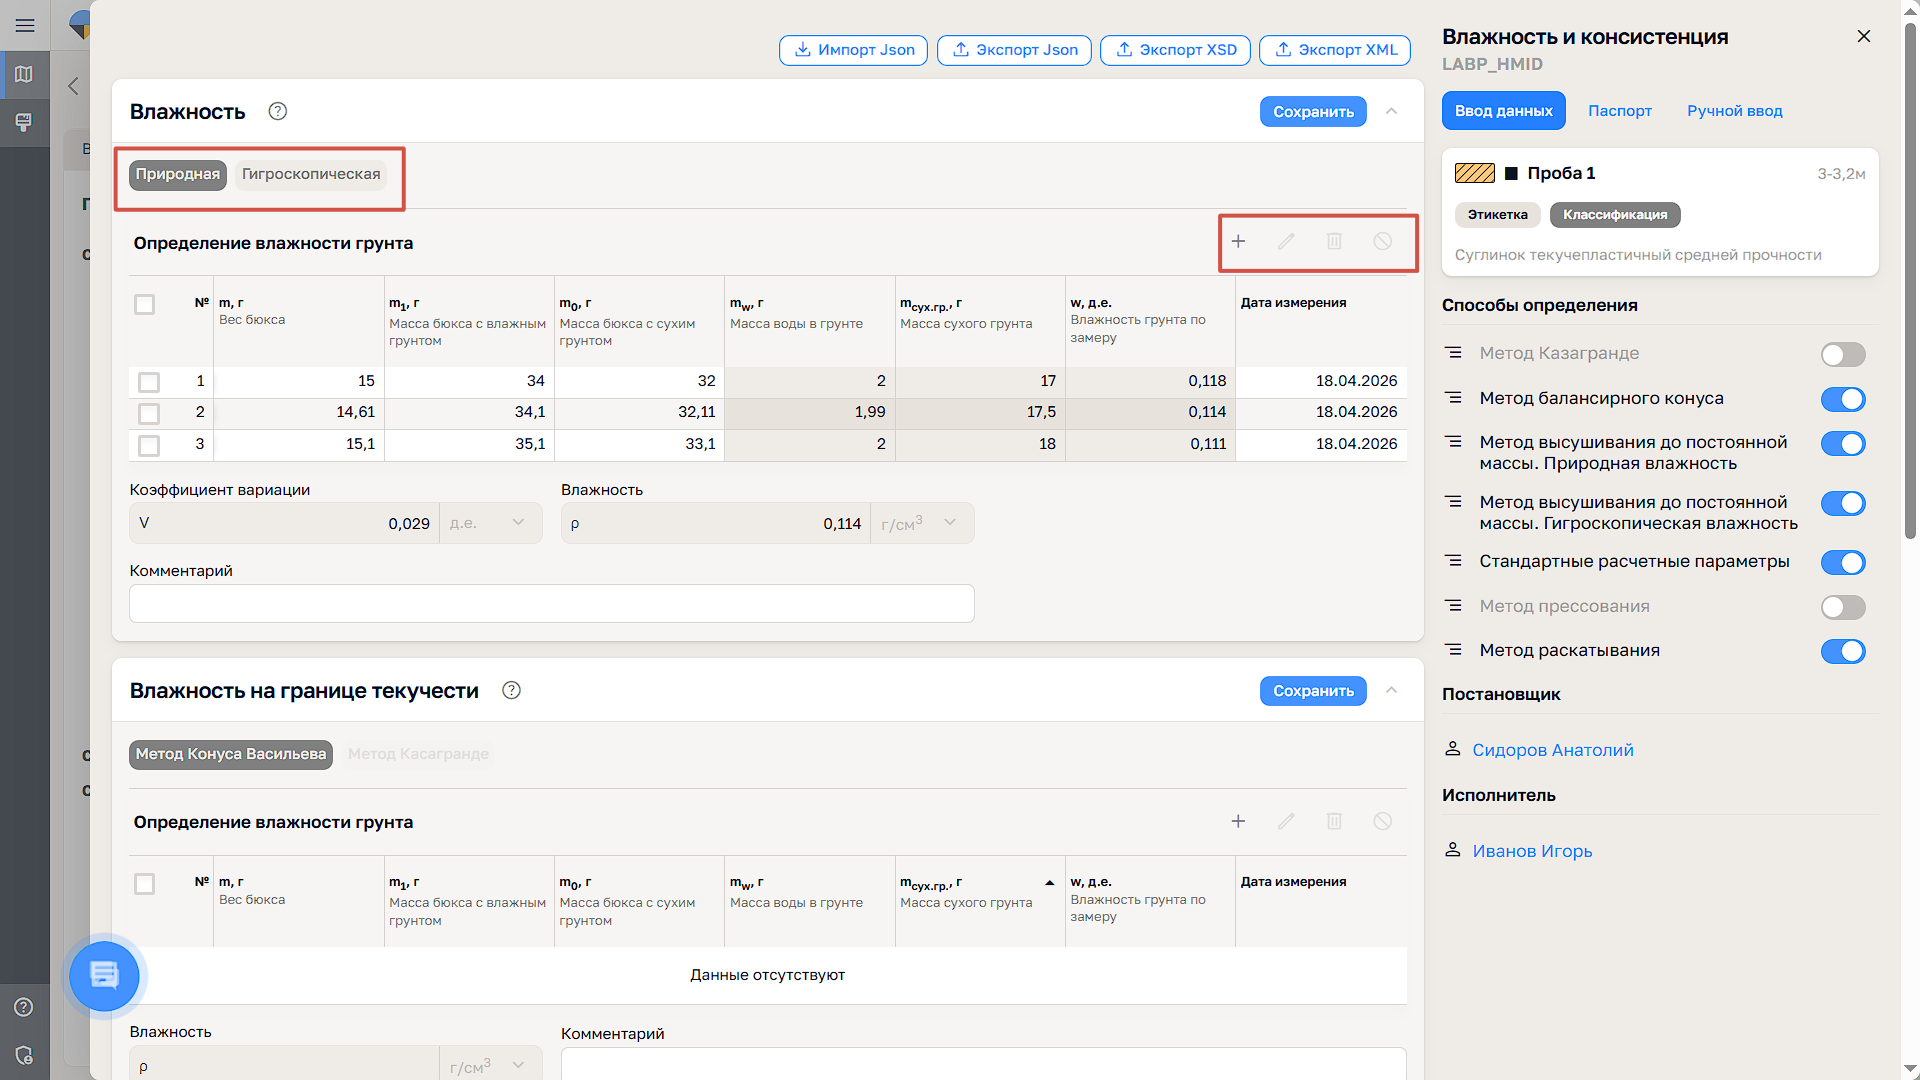Open help icon next to Влажность heading
This screenshot has height=1080, width=1920.
coord(278,111)
